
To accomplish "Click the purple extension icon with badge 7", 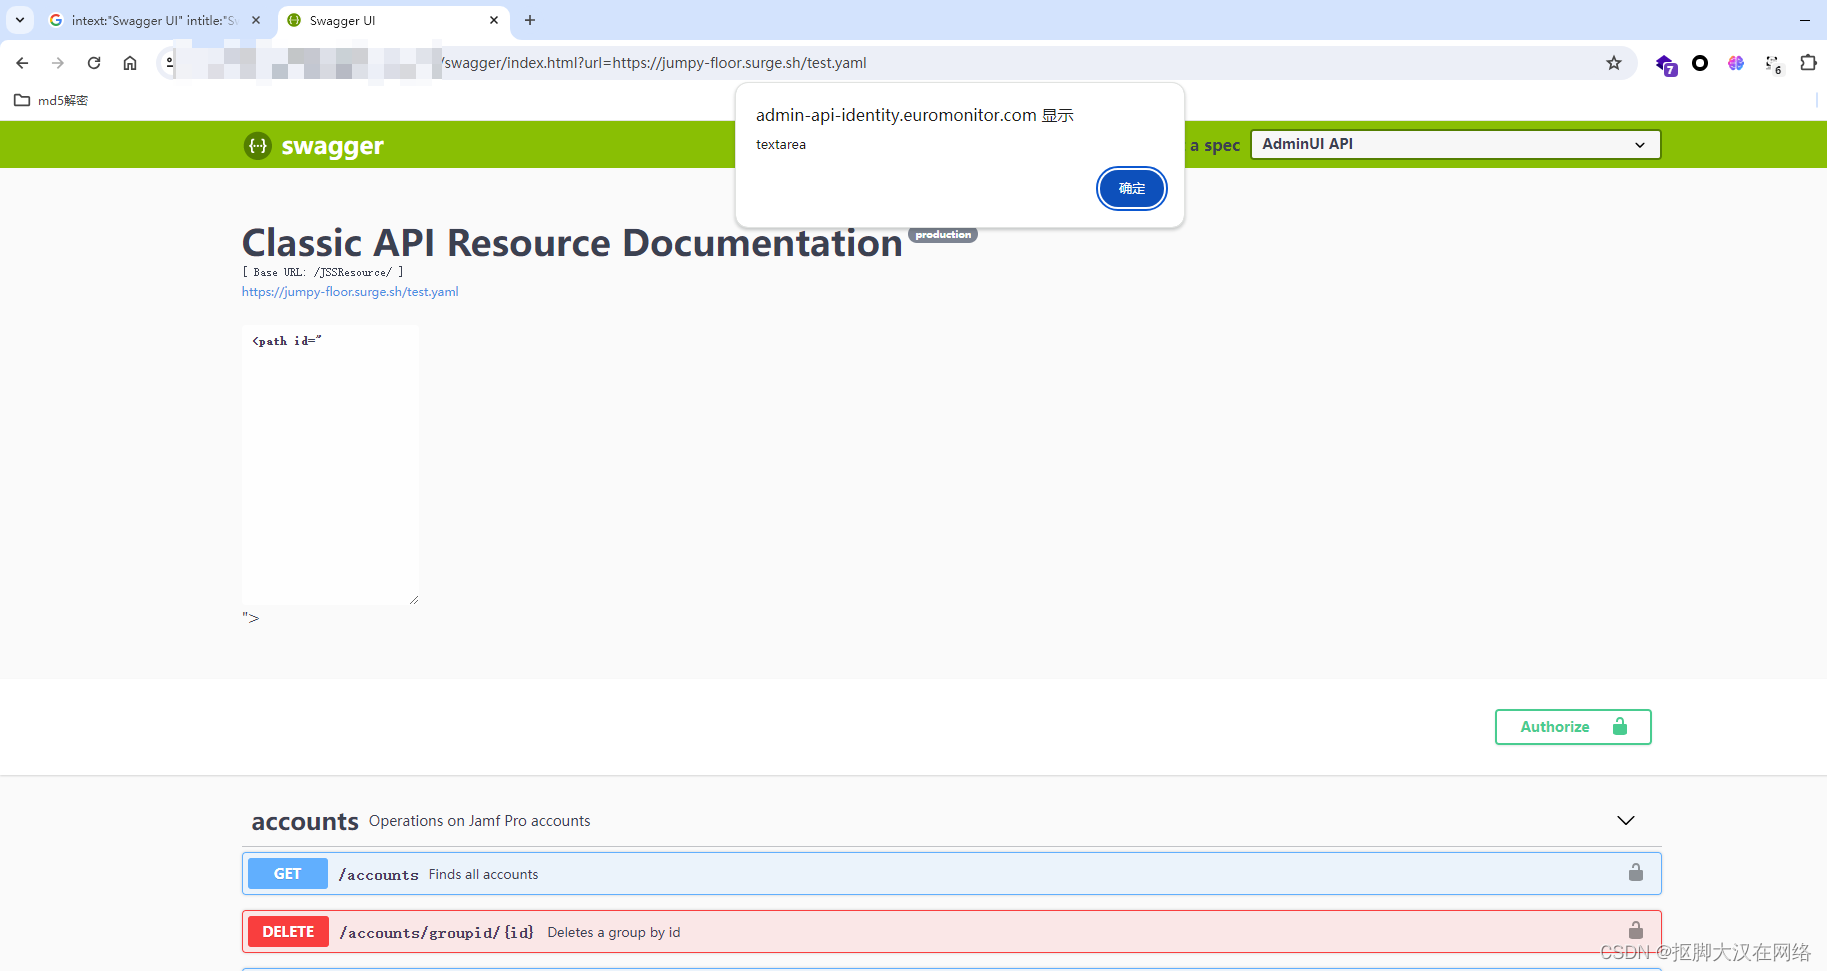I will [1666, 64].
